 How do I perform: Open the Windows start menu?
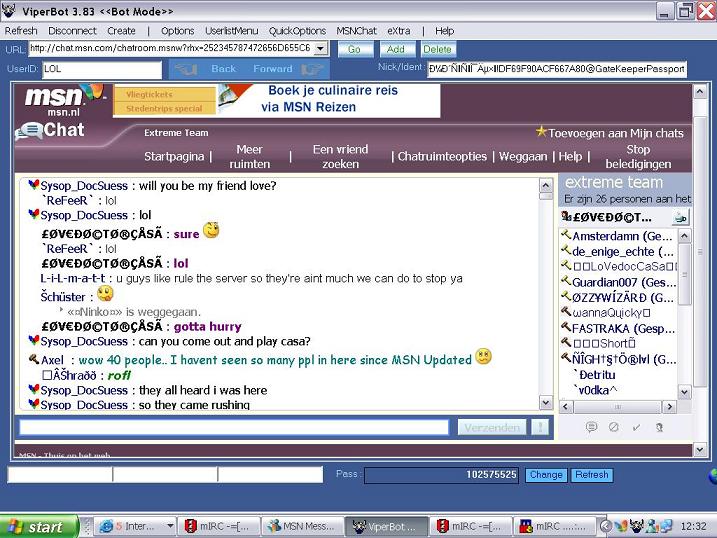[x=40, y=527]
